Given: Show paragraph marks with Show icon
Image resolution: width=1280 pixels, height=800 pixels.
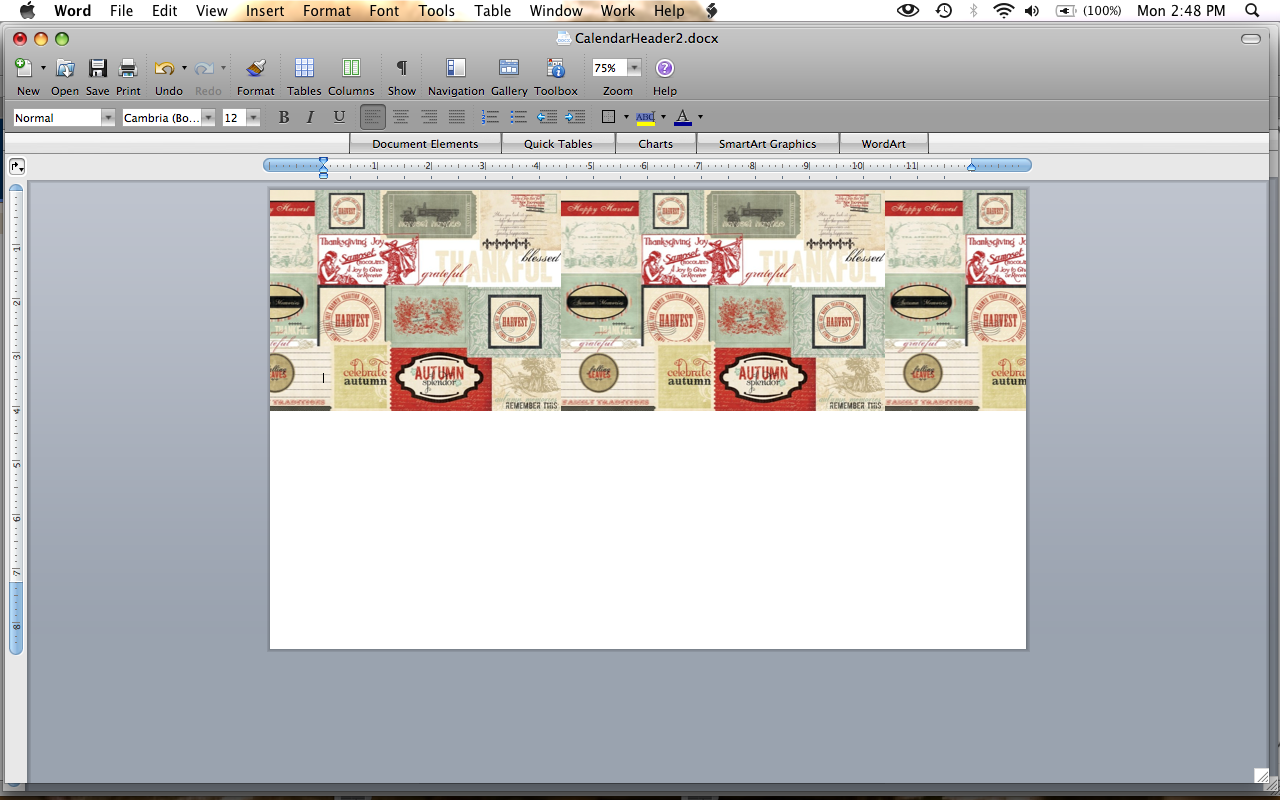Looking at the screenshot, I should (x=401, y=68).
